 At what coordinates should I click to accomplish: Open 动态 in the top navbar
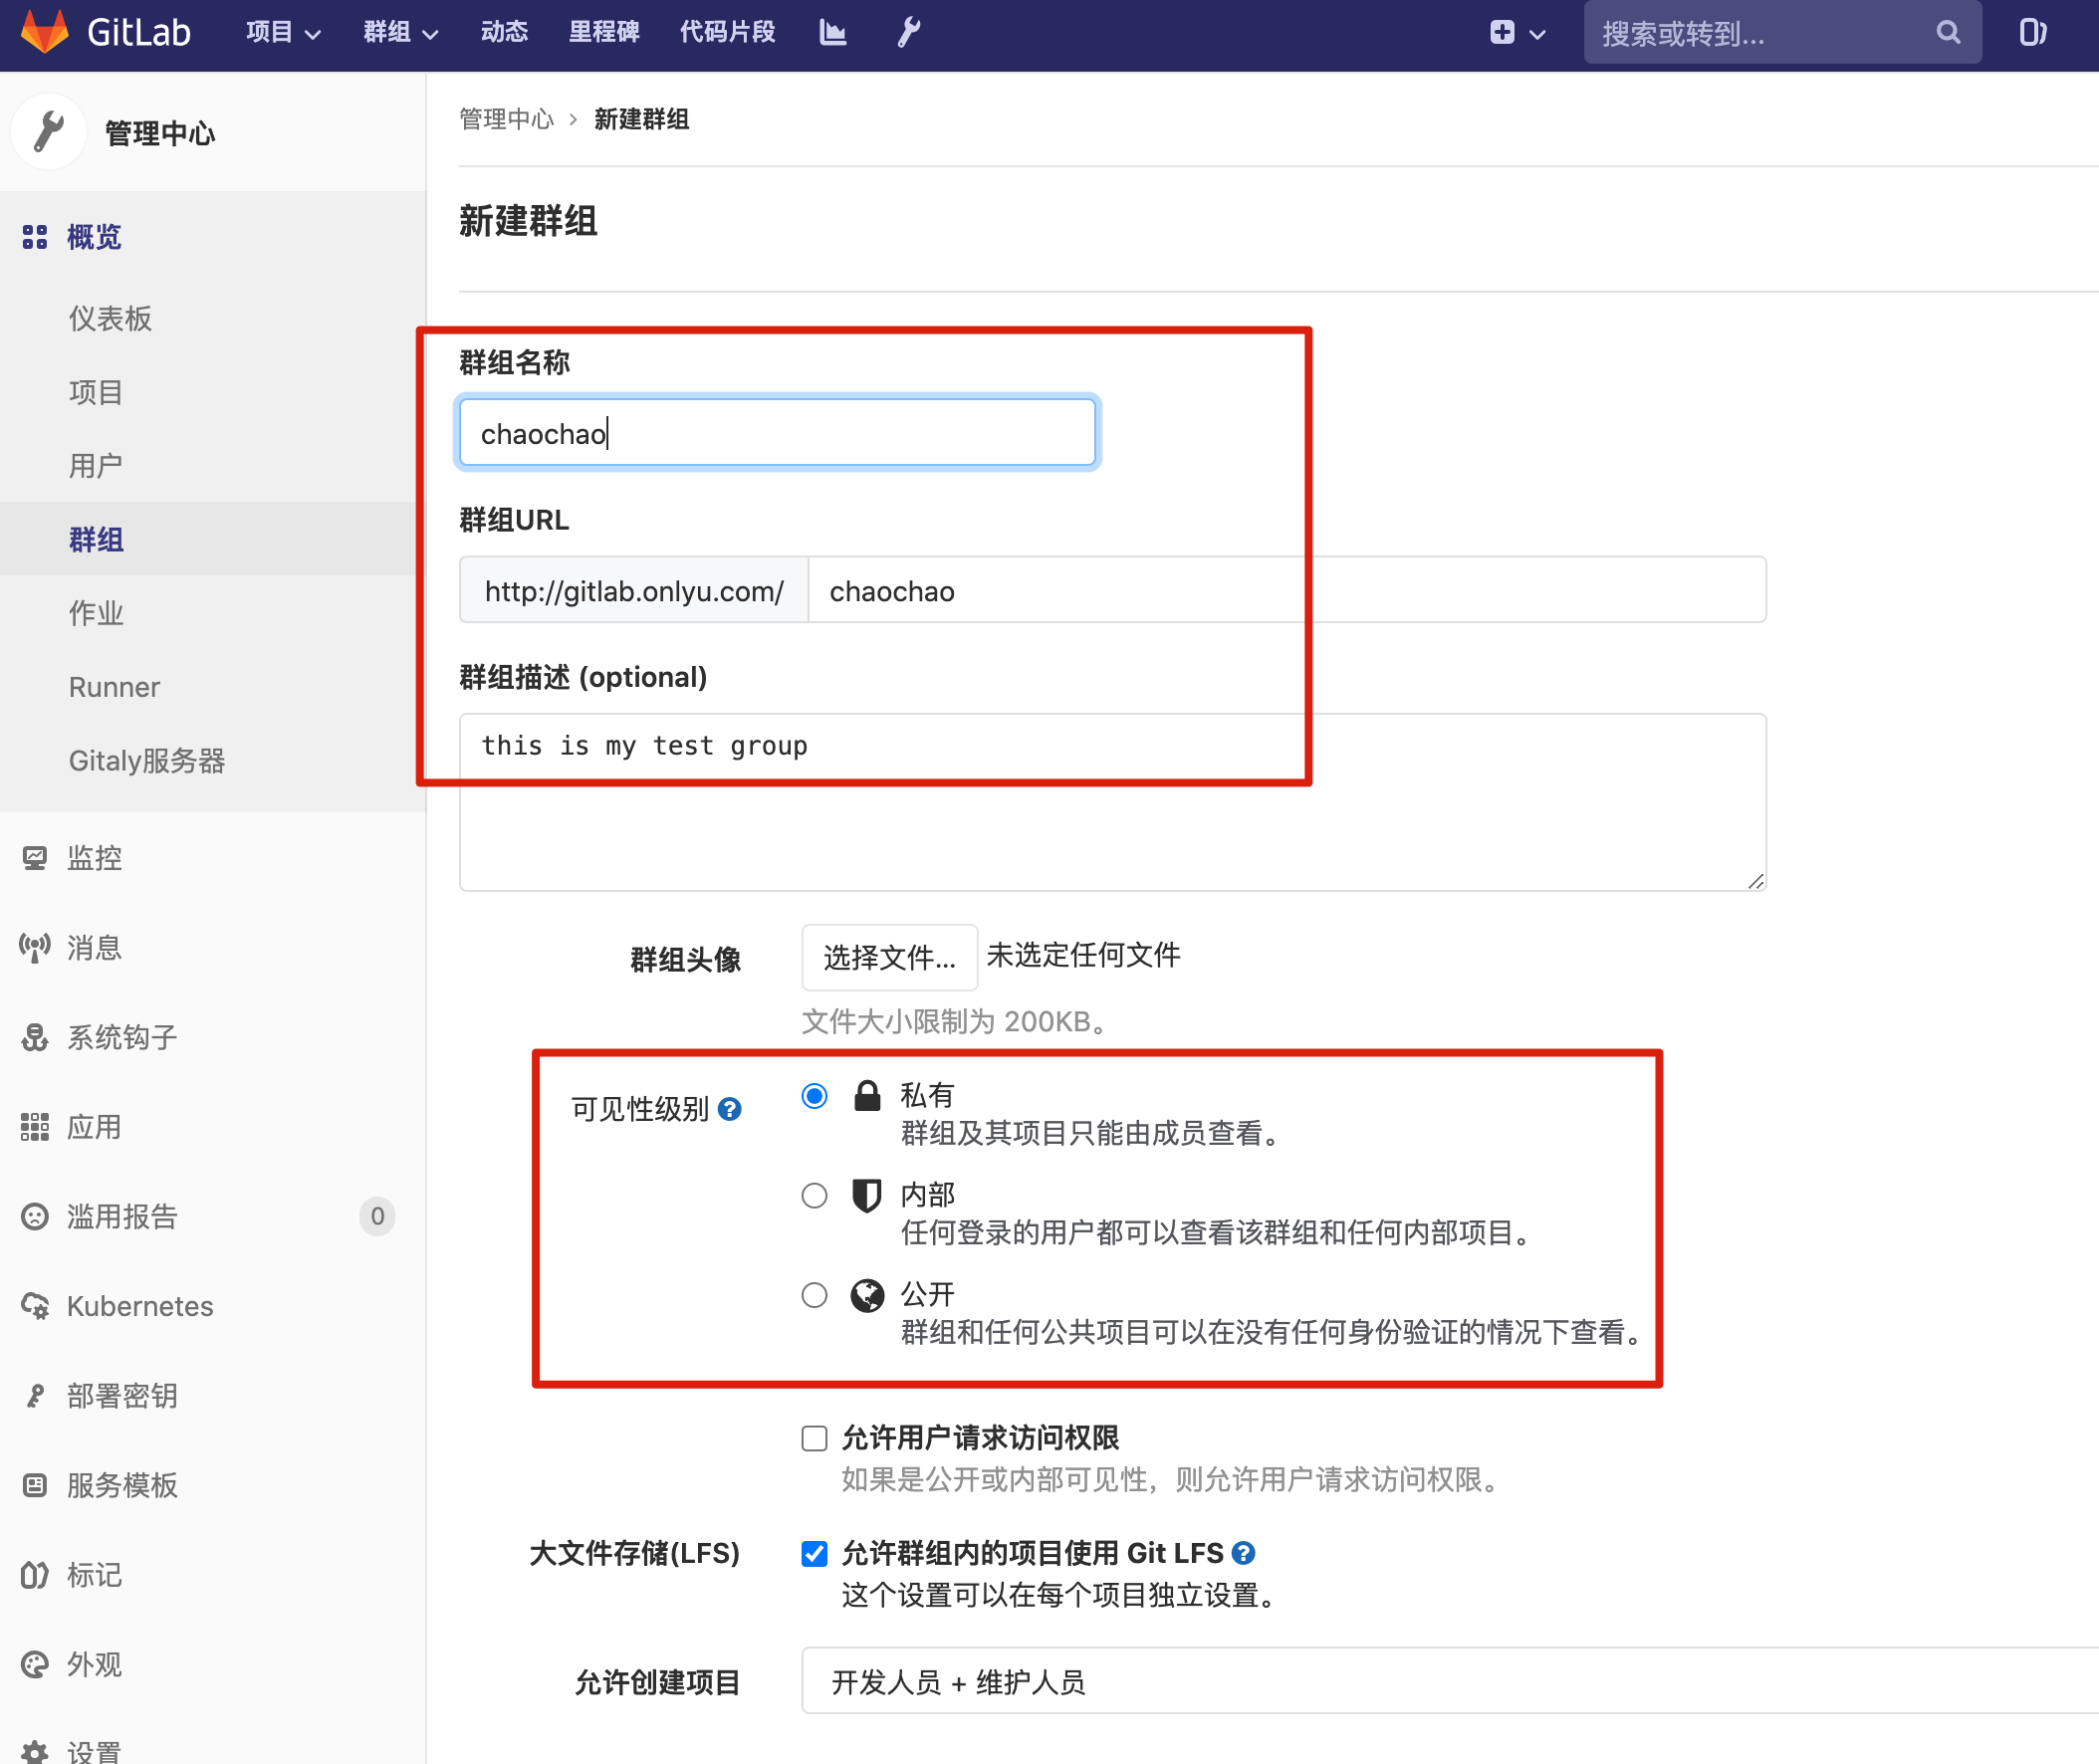504,32
